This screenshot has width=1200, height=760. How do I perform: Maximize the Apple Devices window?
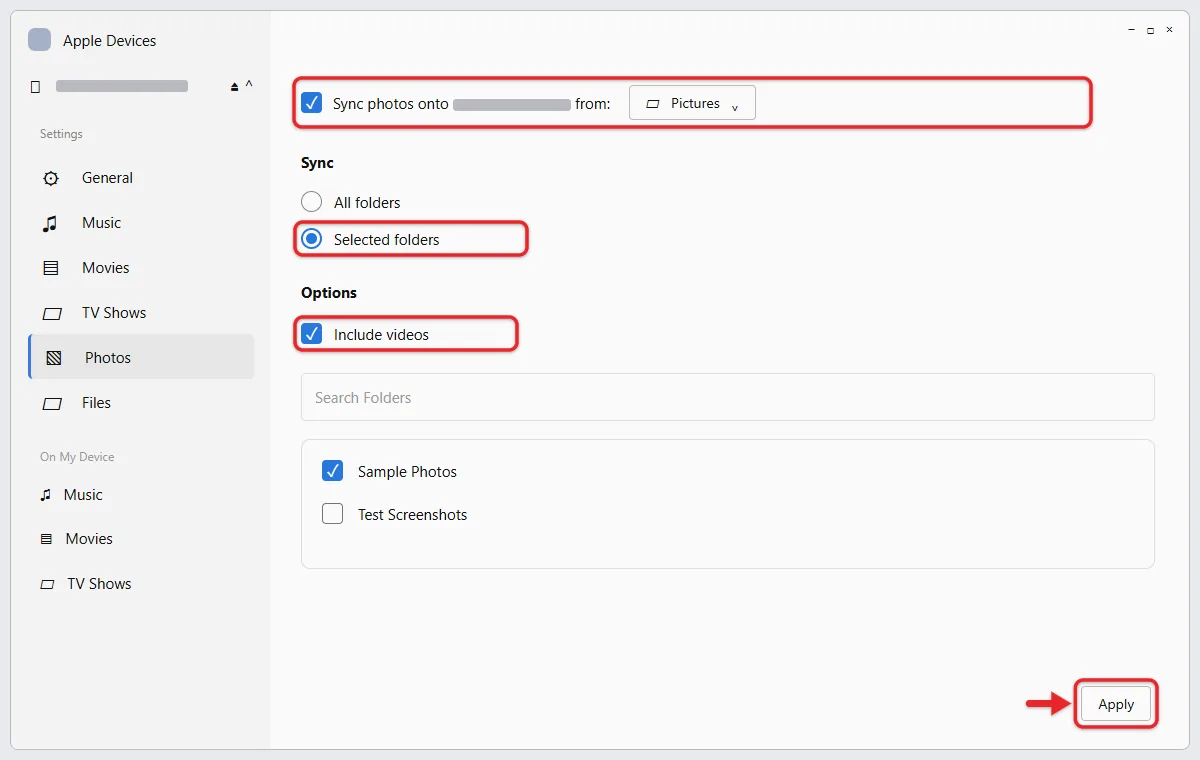coord(1150,30)
